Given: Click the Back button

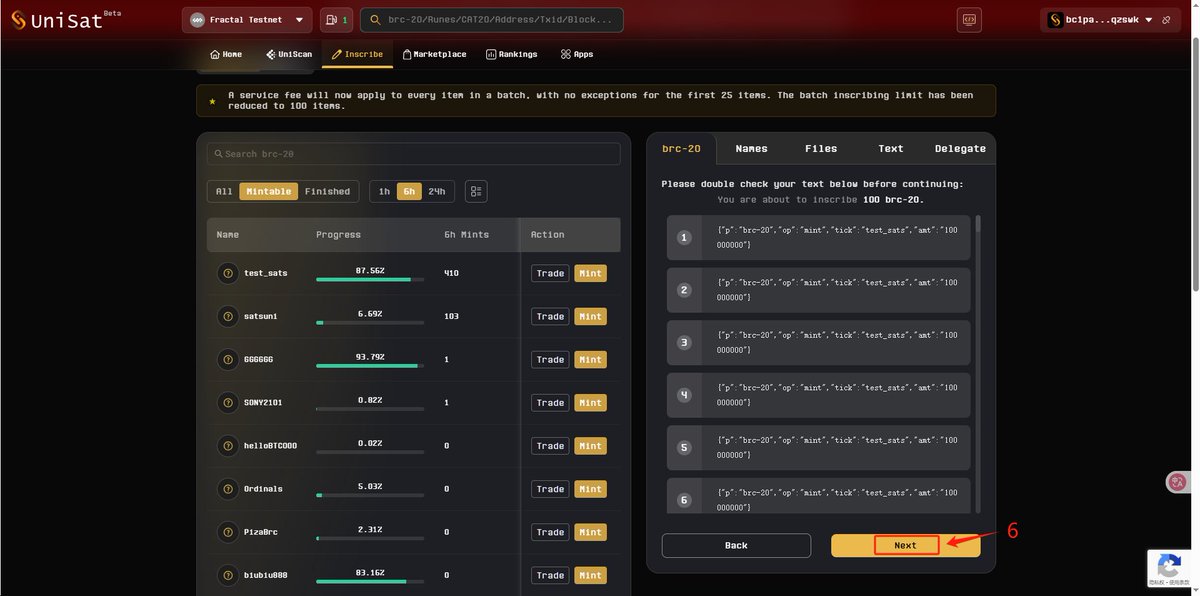Looking at the screenshot, I should tap(736, 545).
